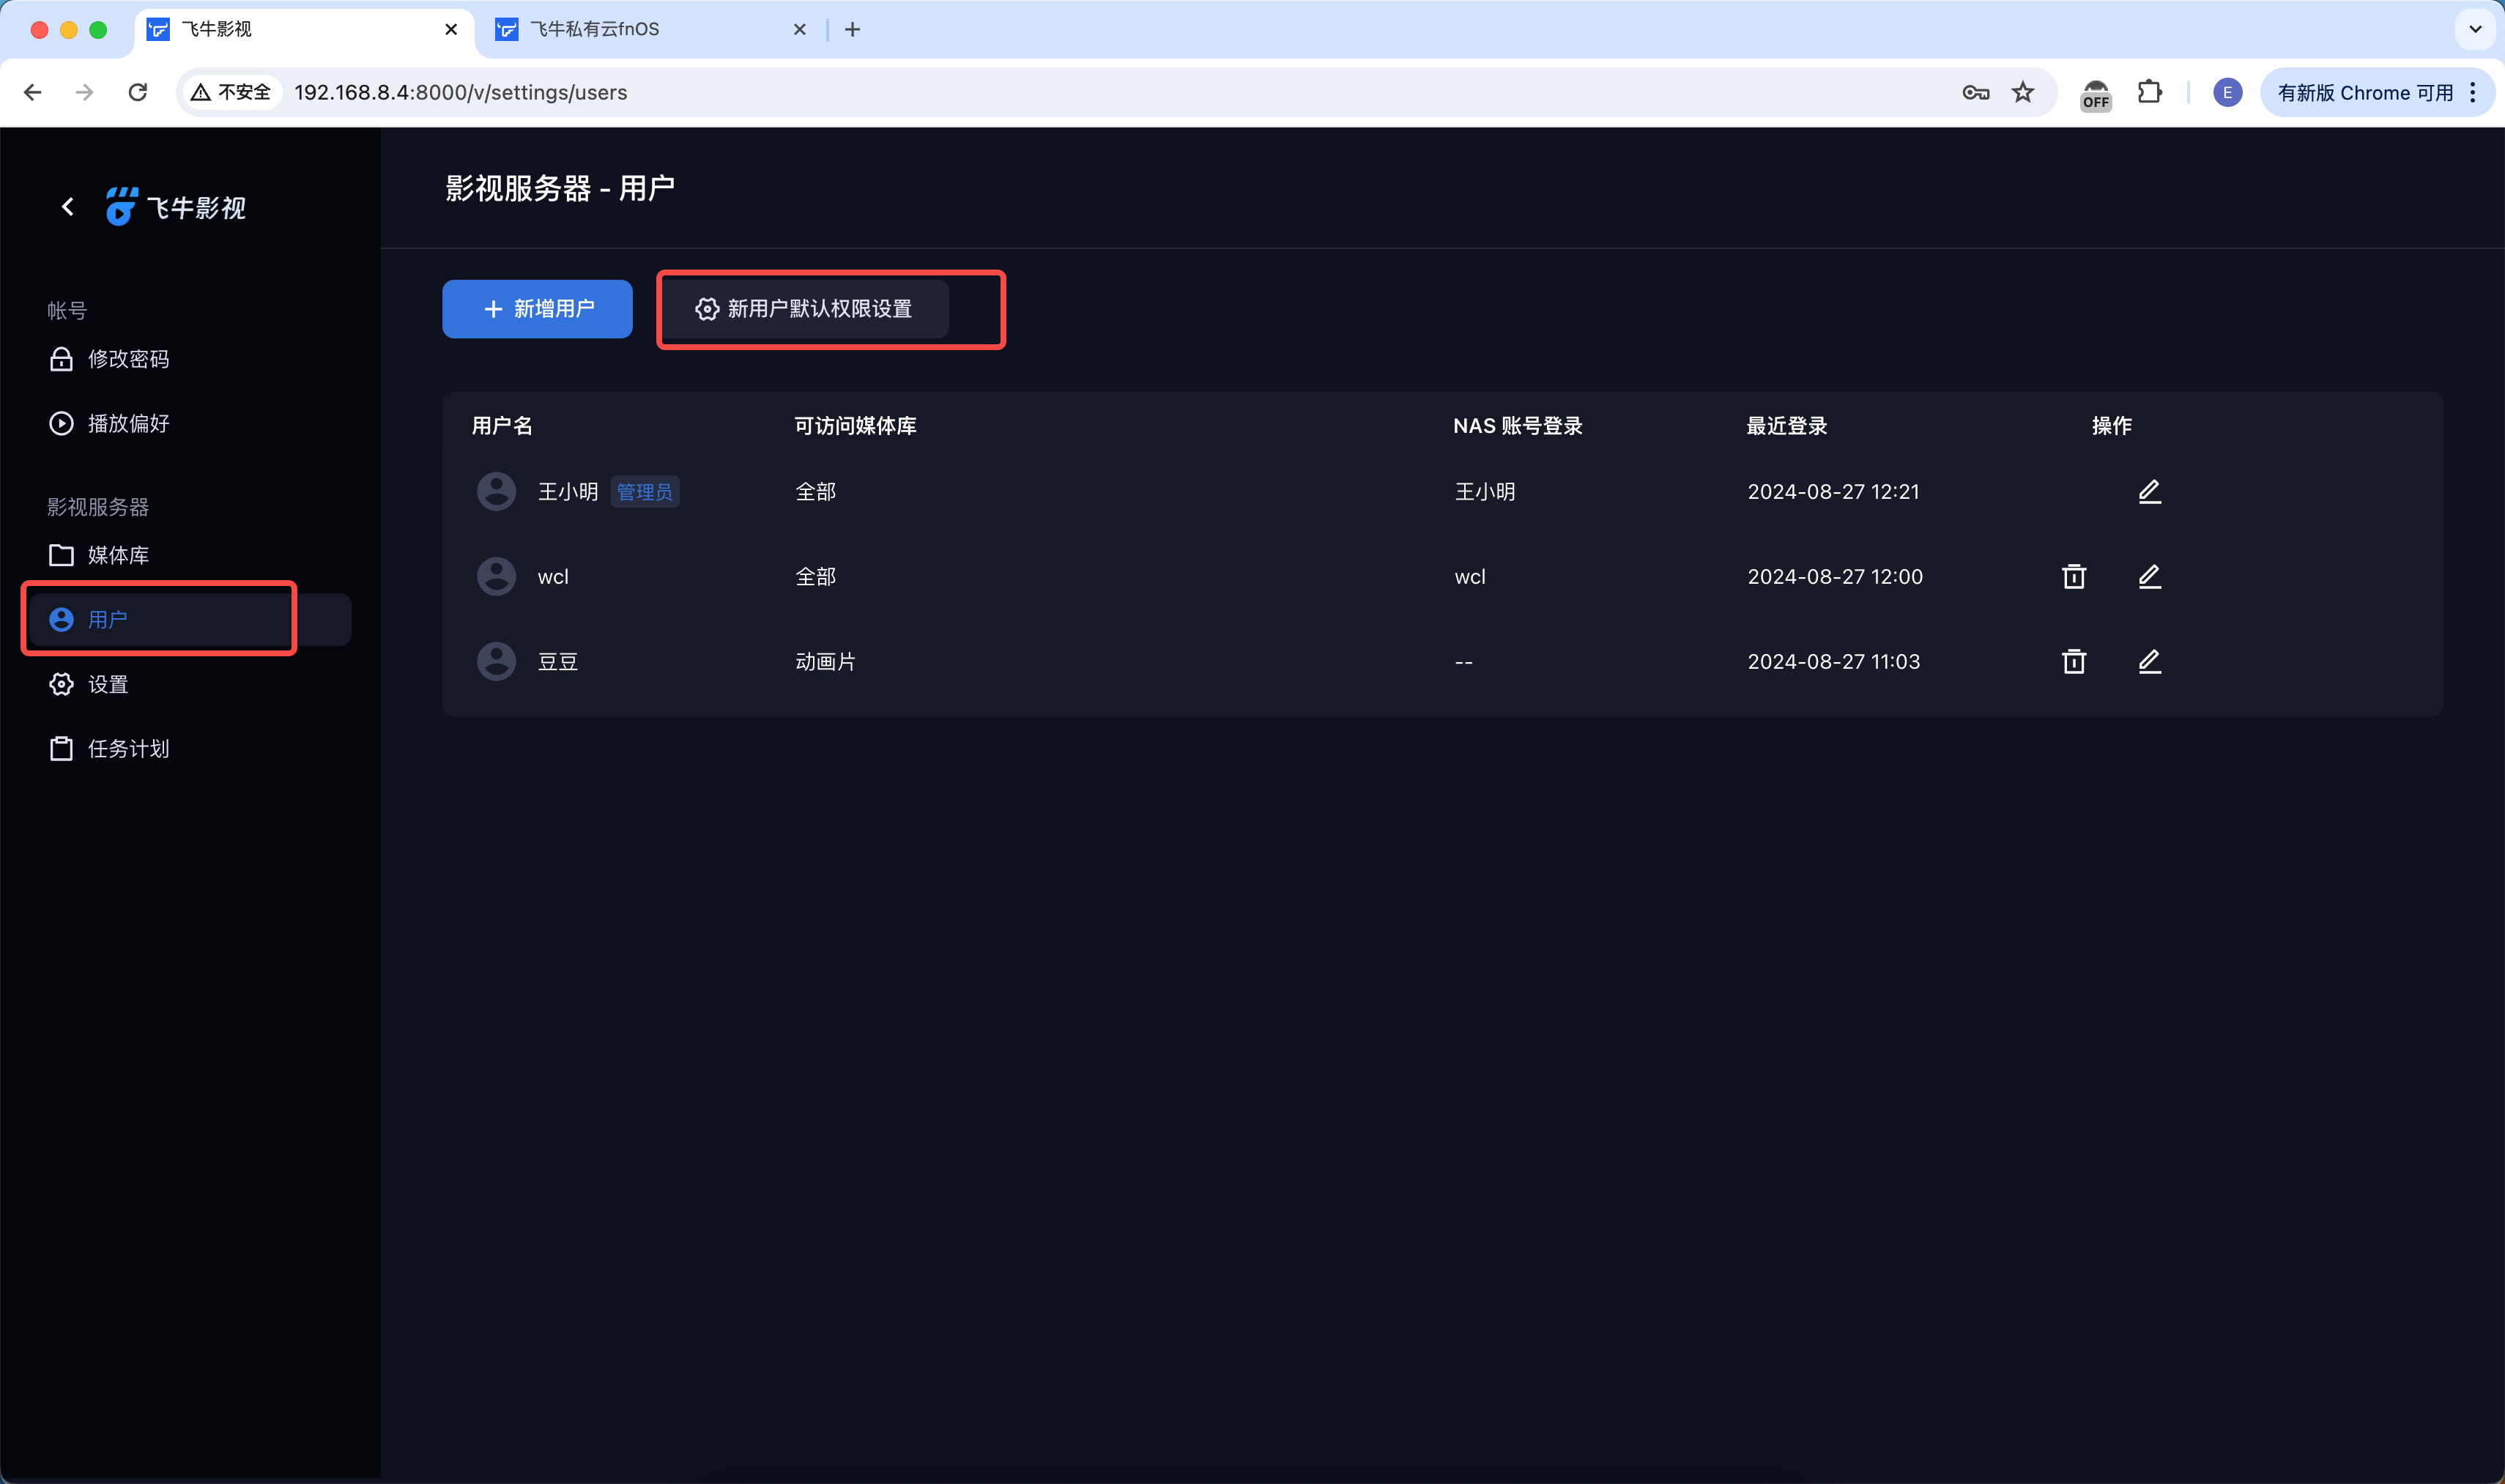Open 修改密码 in sidebar
Screen dimensions: 2505x1484
point(128,359)
